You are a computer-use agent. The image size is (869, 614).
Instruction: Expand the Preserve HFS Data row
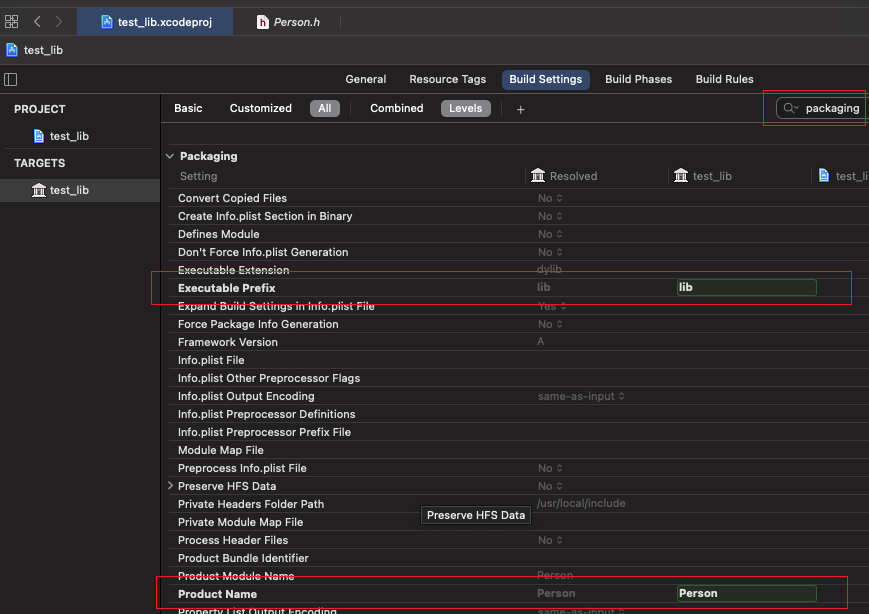coord(170,486)
